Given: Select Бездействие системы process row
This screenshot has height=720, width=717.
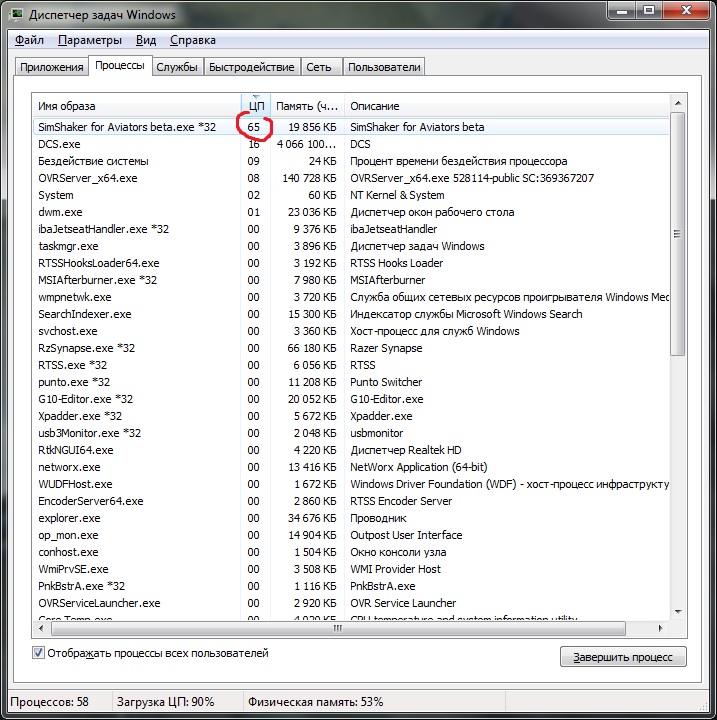Looking at the screenshot, I should click(351, 161).
